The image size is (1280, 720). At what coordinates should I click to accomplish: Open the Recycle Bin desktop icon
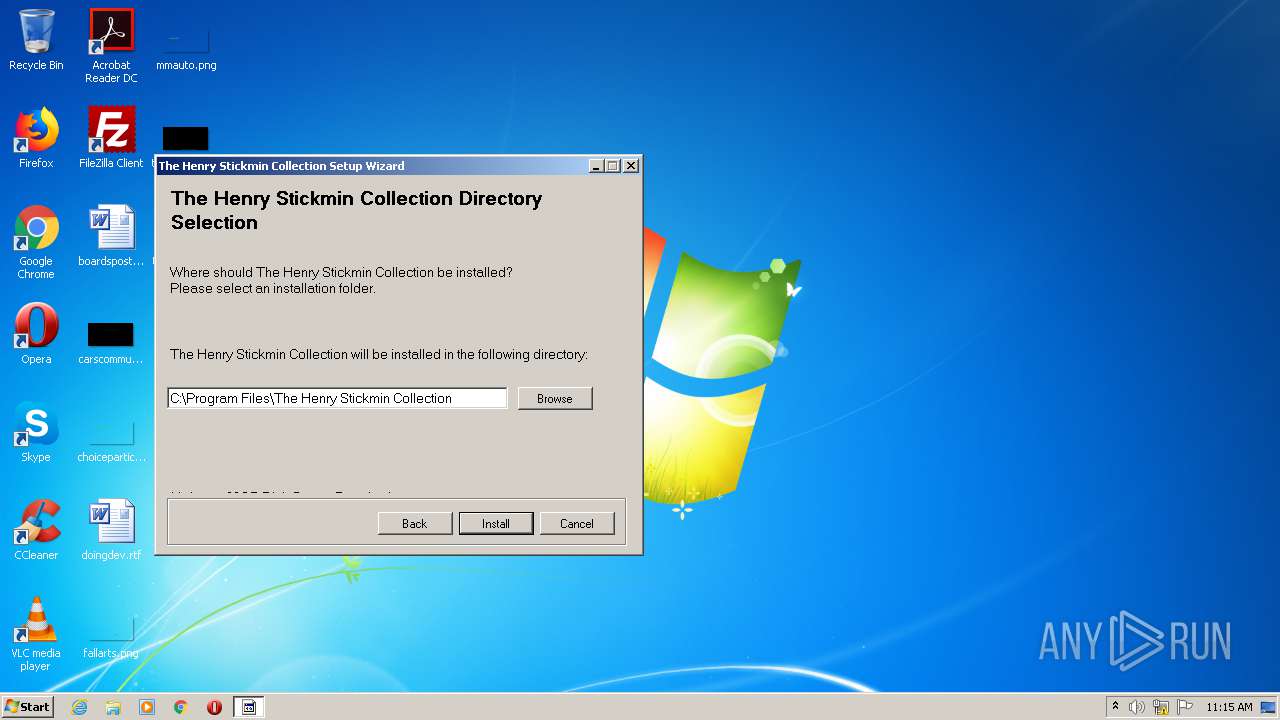36,40
